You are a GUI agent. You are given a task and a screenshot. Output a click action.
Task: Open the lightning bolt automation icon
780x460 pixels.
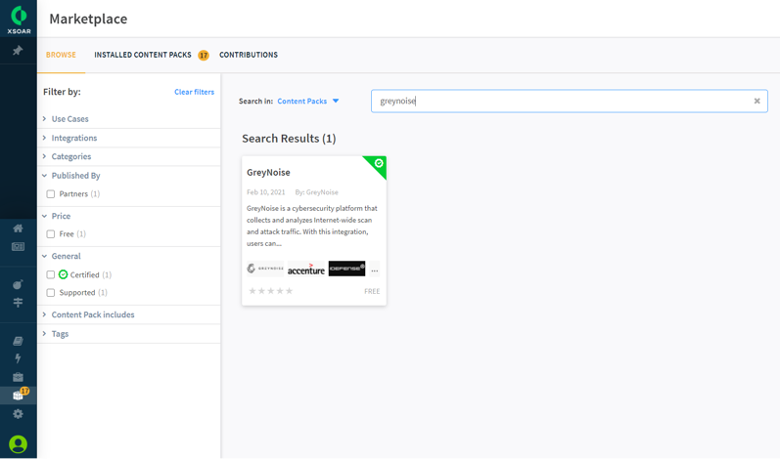[18, 359]
